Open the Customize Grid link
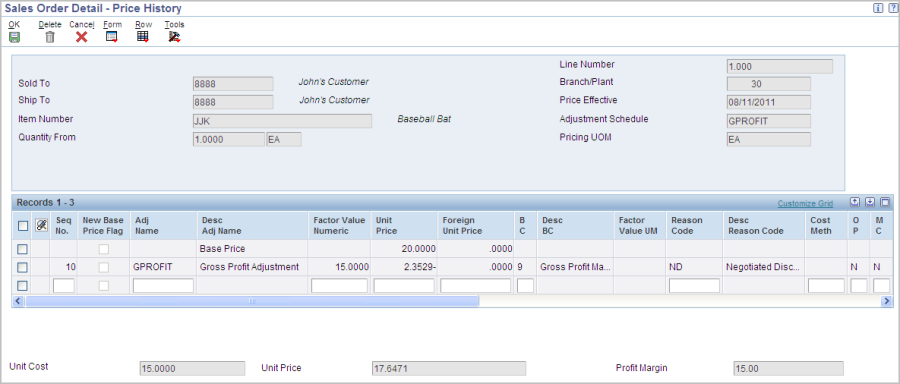The width and height of the screenshot is (900, 384). tap(805, 203)
